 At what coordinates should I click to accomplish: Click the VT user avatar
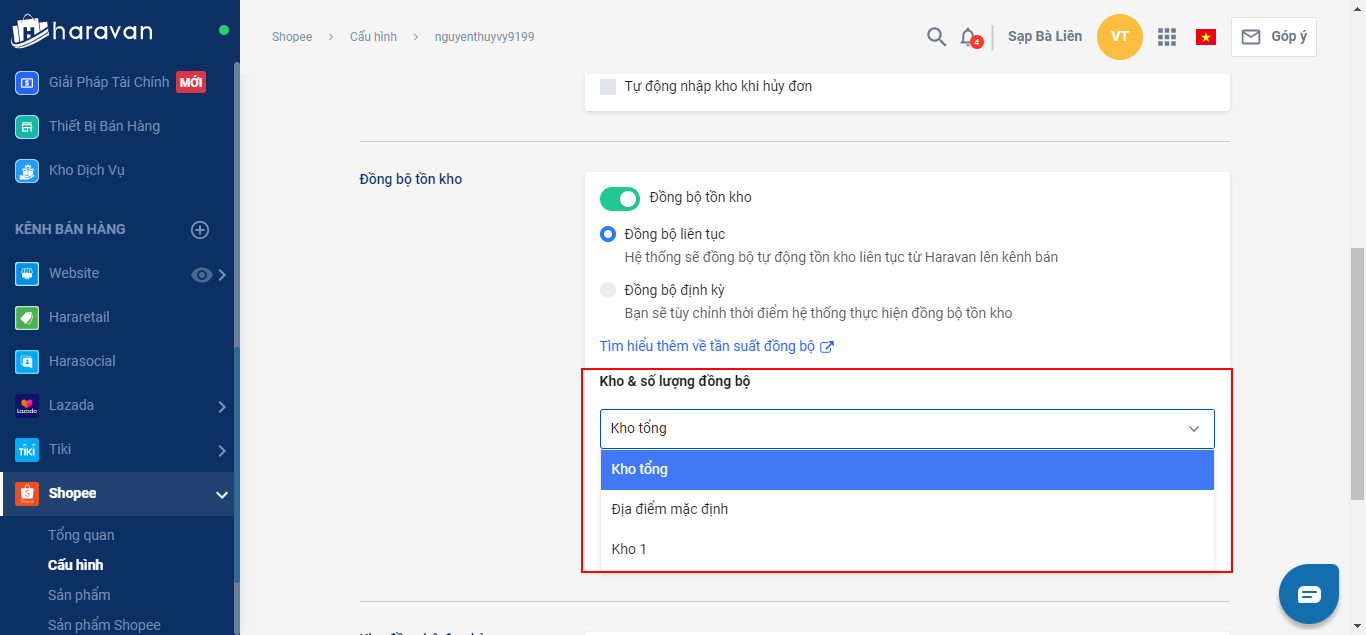1120,37
